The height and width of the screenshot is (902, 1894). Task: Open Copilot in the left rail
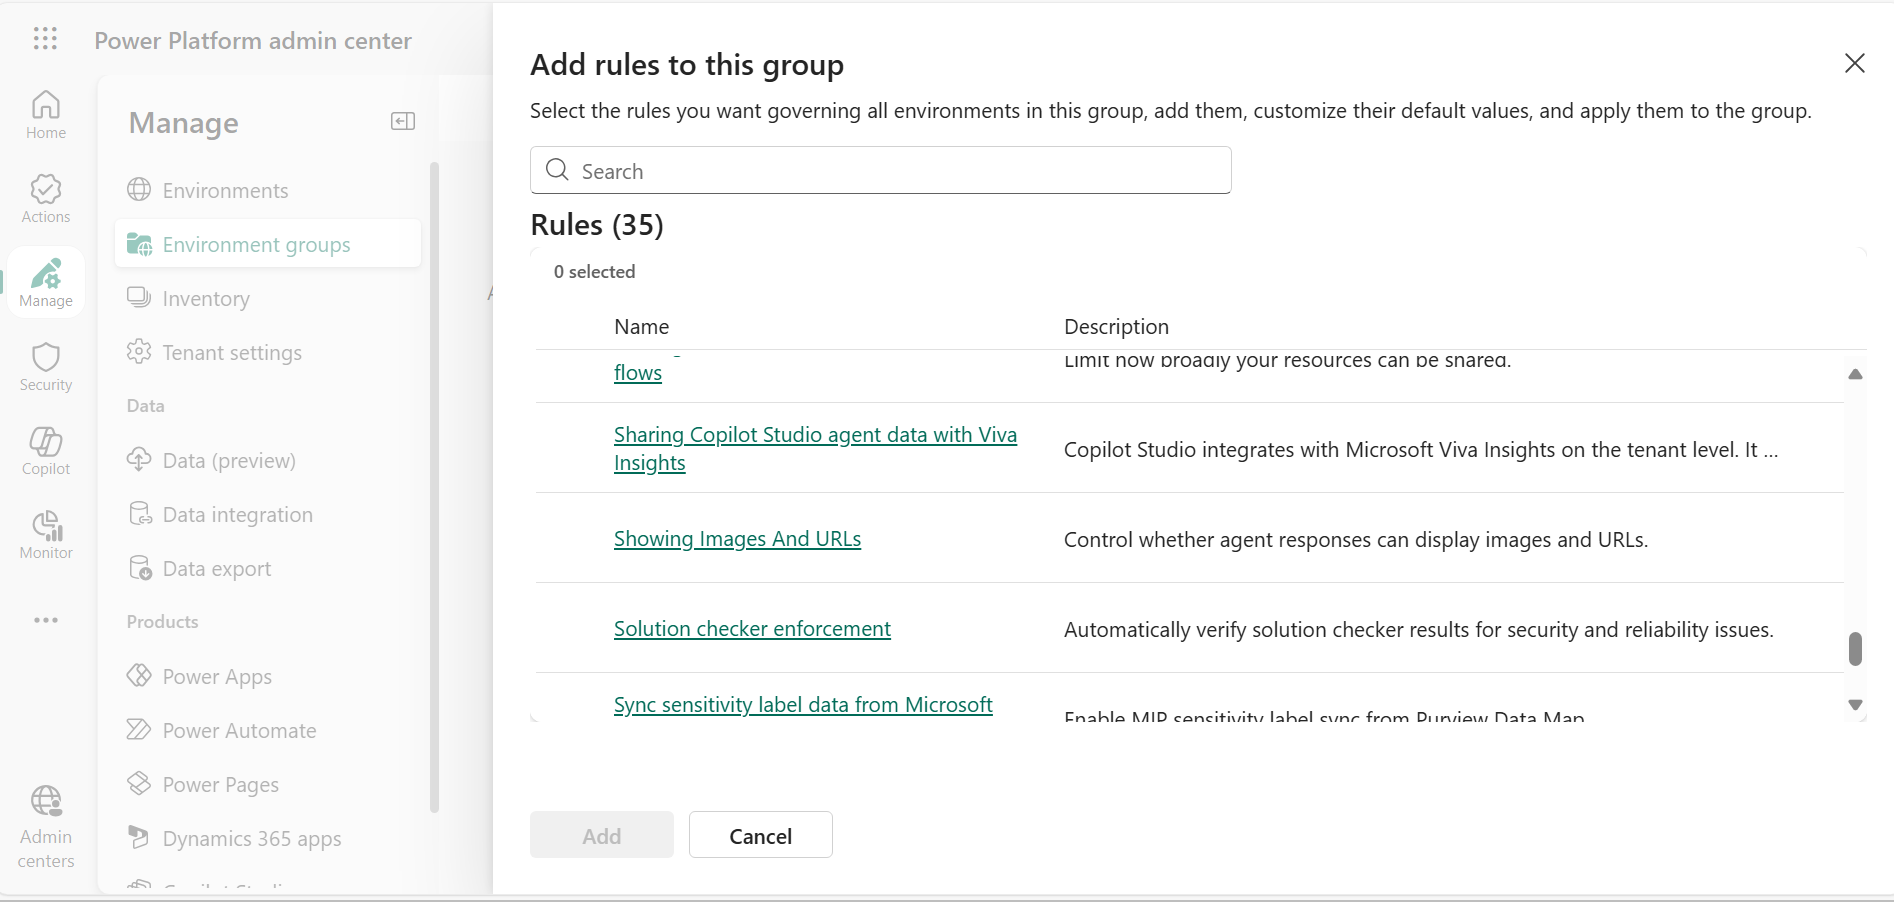pyautogui.click(x=46, y=451)
